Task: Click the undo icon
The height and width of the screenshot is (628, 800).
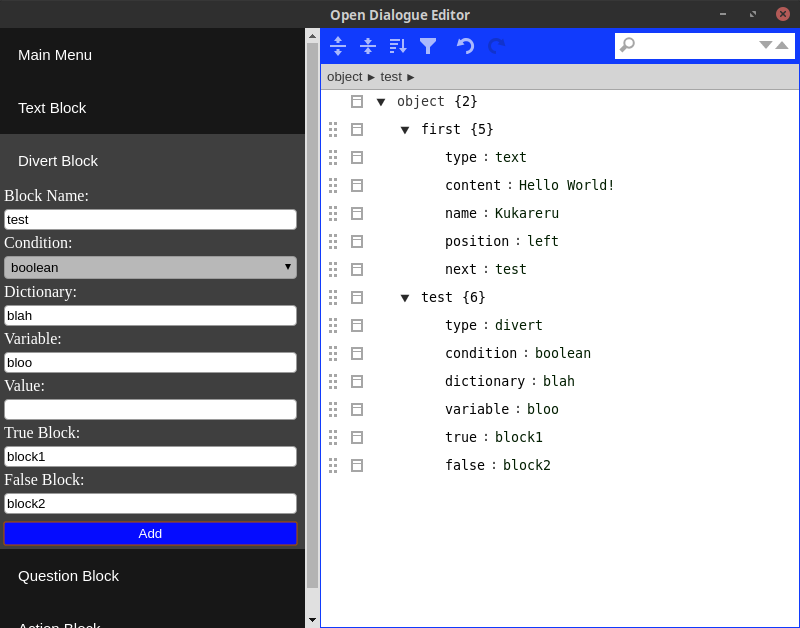Action: 465,46
